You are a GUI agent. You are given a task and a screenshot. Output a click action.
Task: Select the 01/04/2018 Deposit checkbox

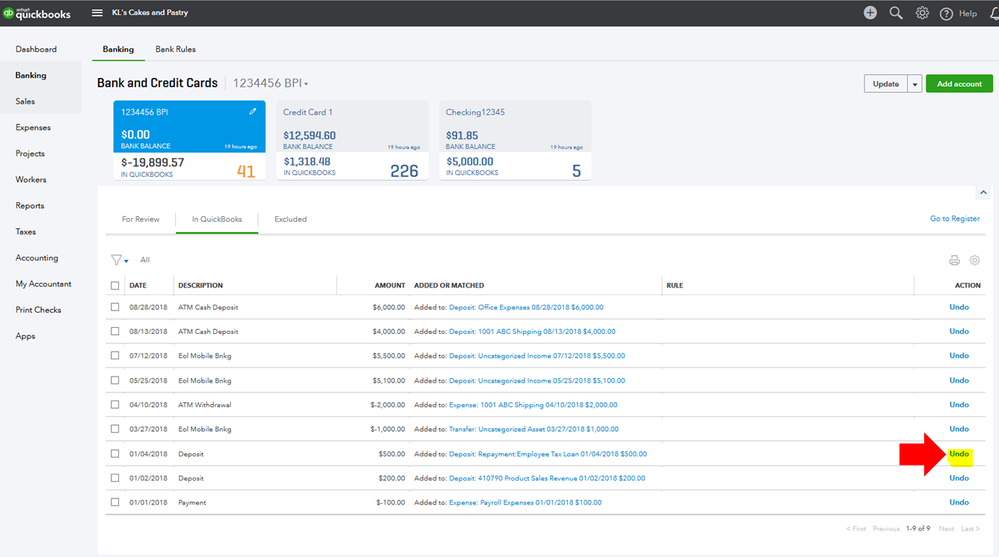115,454
